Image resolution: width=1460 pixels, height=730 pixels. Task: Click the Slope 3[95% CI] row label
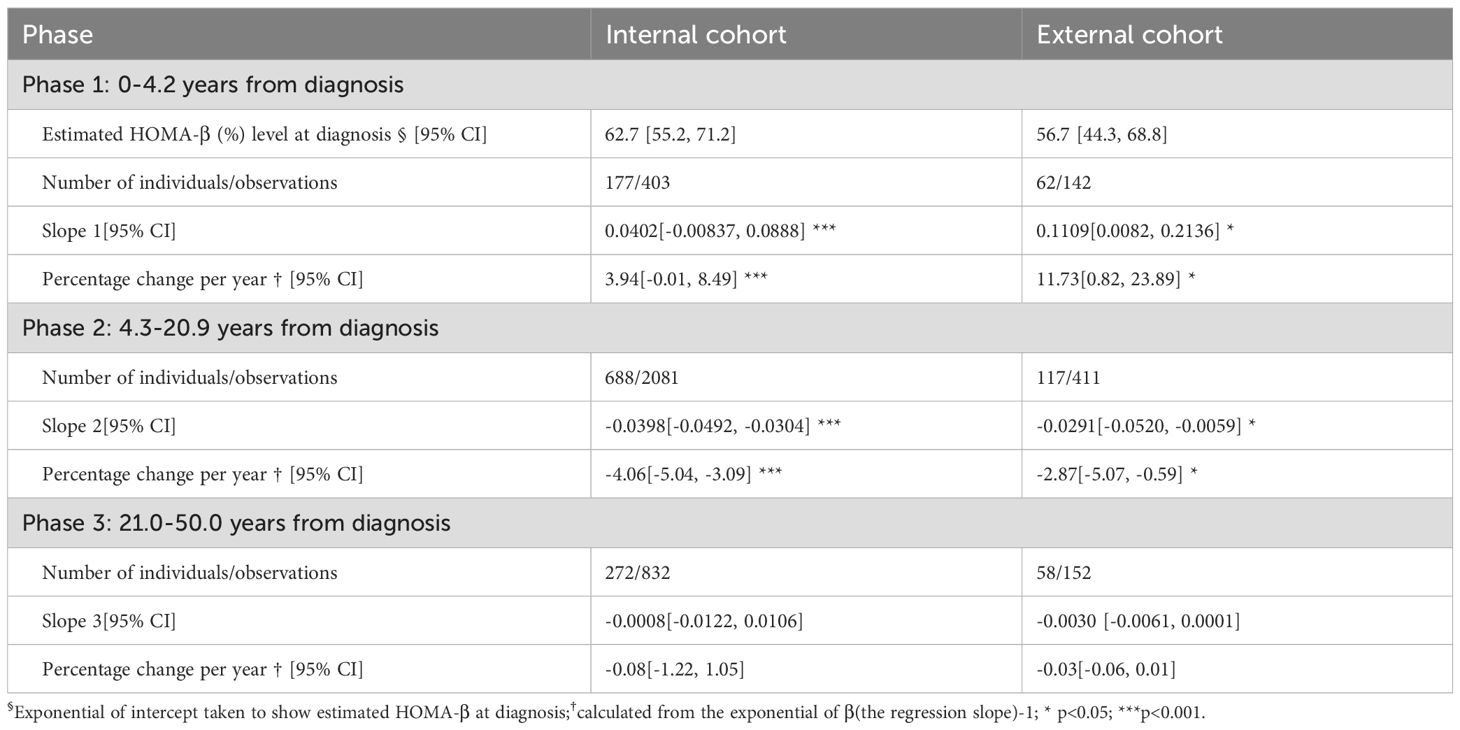(109, 621)
